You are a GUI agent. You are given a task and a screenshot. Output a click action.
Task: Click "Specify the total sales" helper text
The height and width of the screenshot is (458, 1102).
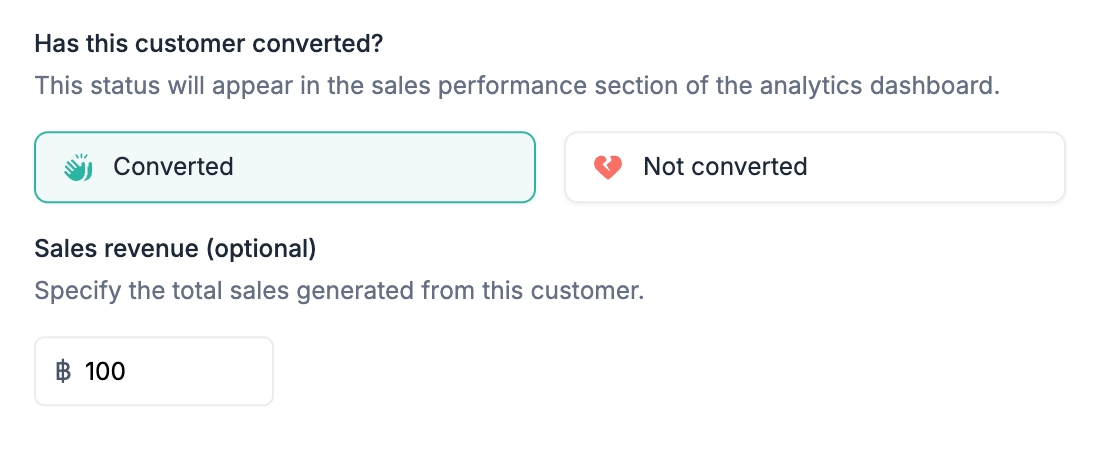point(339,292)
